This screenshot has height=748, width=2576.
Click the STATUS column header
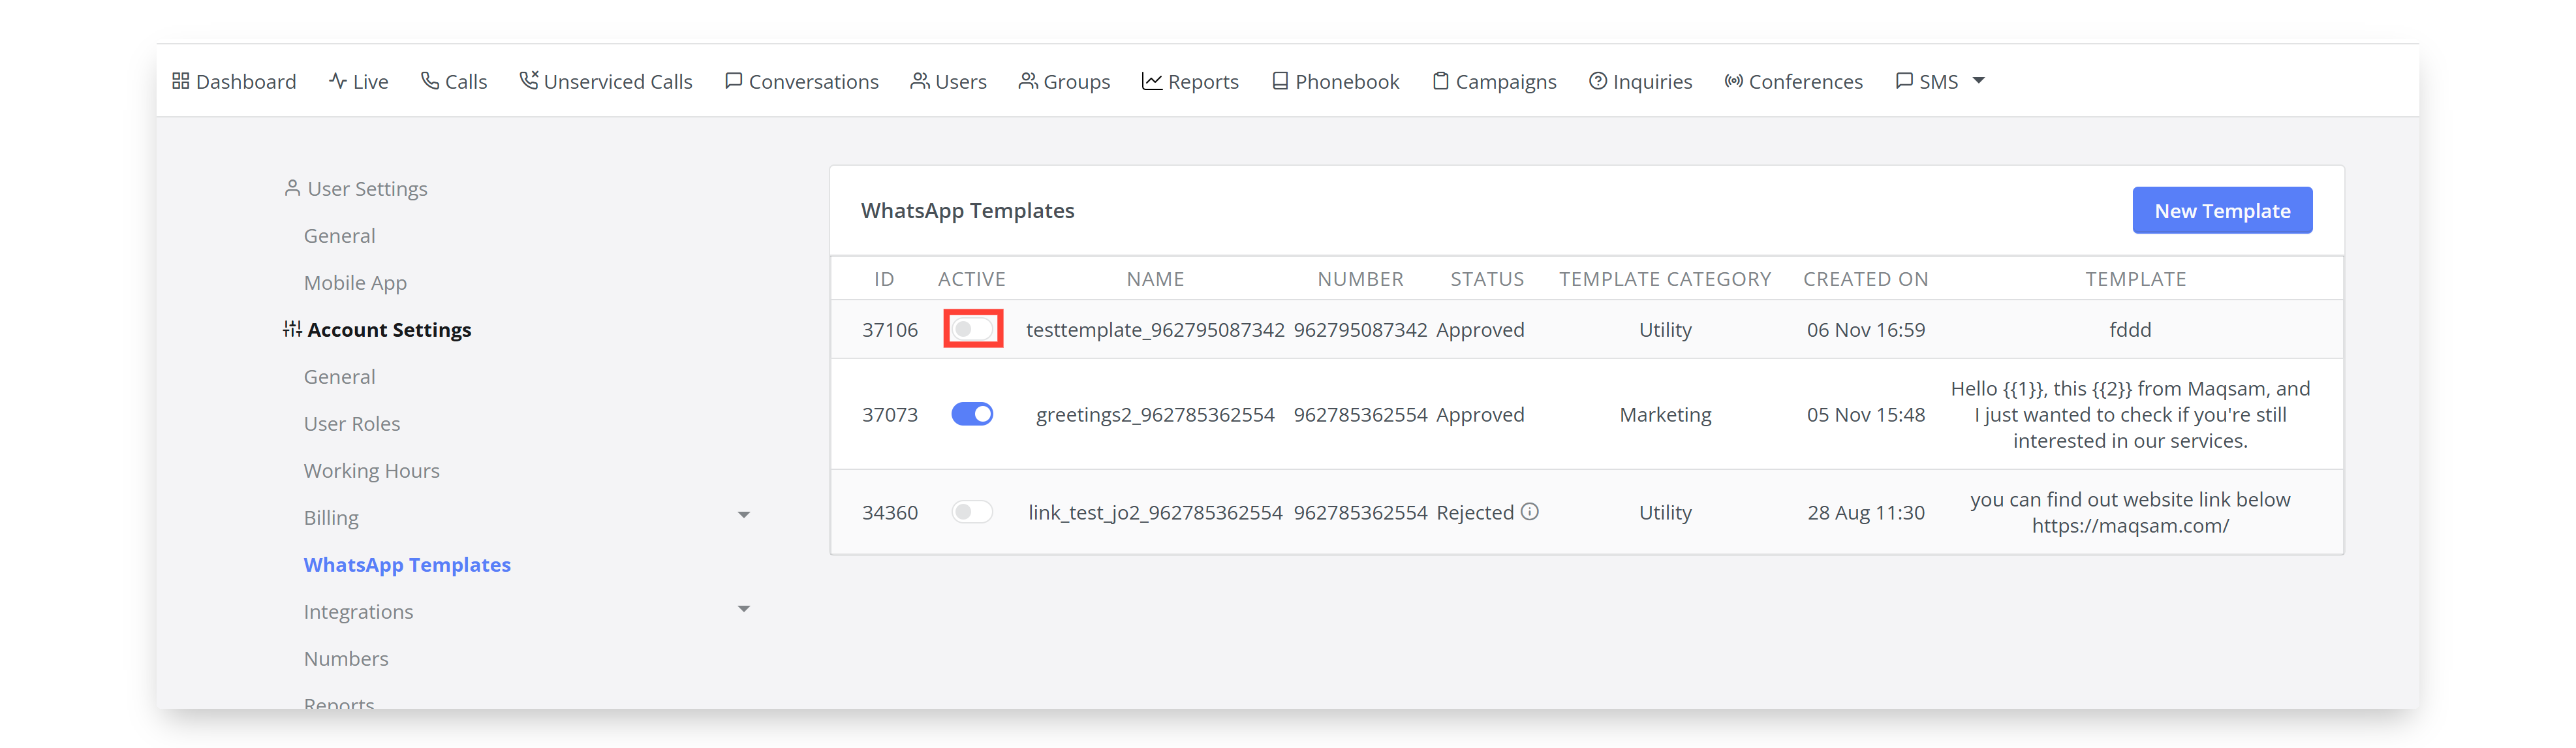point(1487,279)
